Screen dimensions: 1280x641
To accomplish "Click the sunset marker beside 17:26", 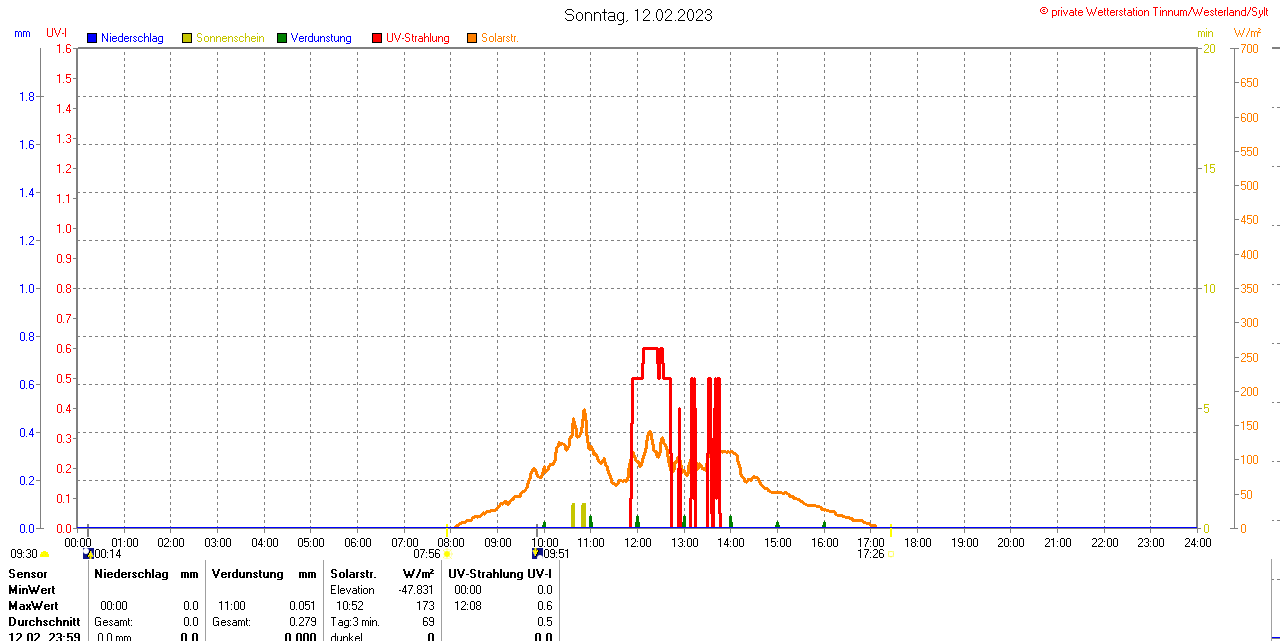I will [x=889, y=554].
